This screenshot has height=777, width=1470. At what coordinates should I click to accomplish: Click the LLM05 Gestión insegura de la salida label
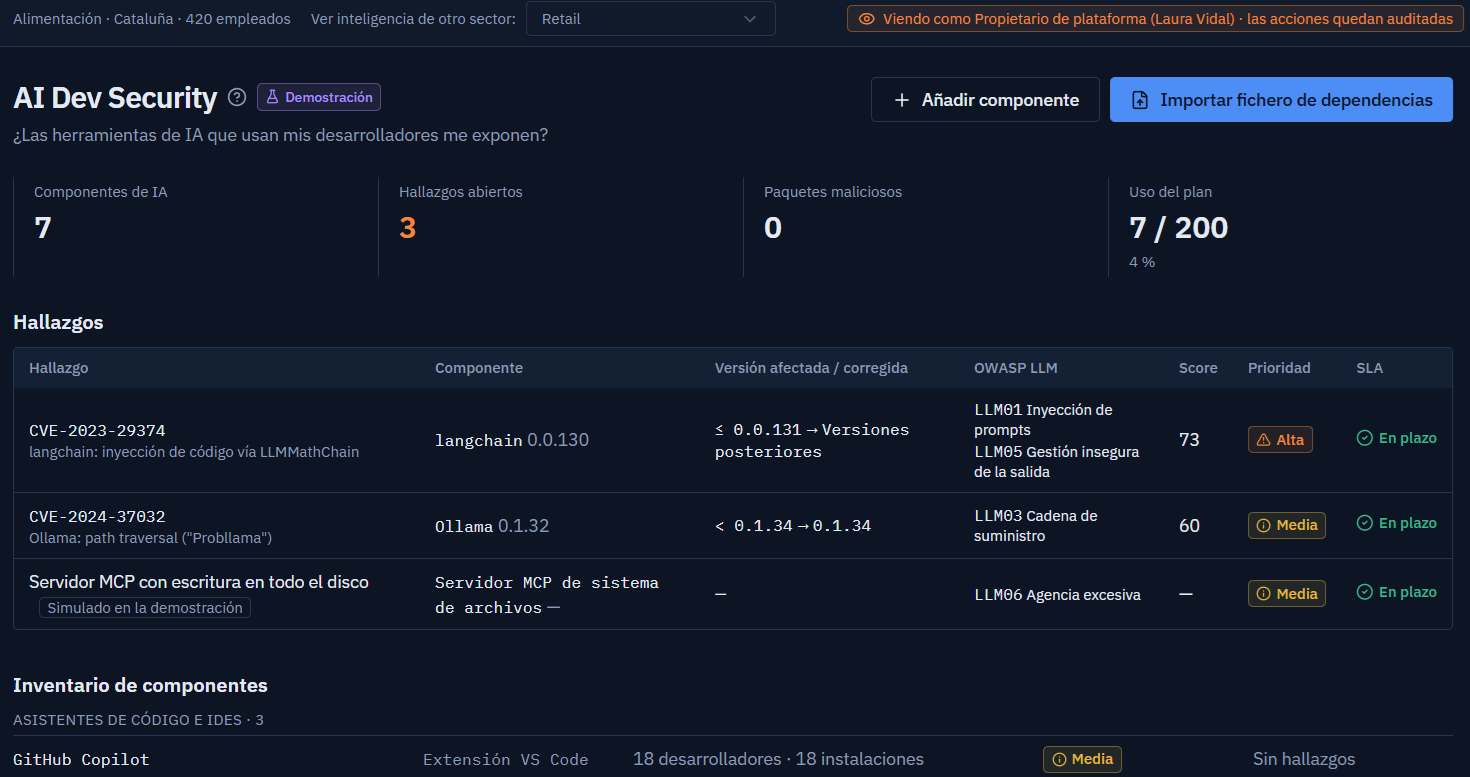click(1056, 462)
